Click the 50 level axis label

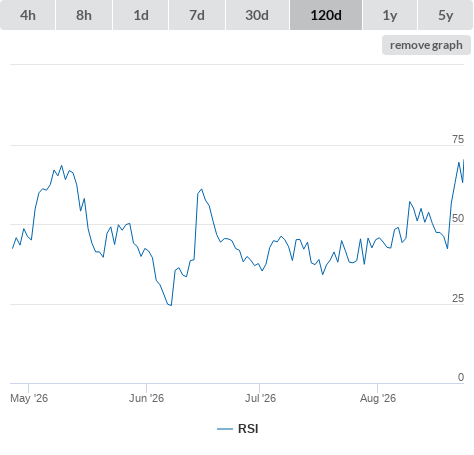(x=458, y=218)
